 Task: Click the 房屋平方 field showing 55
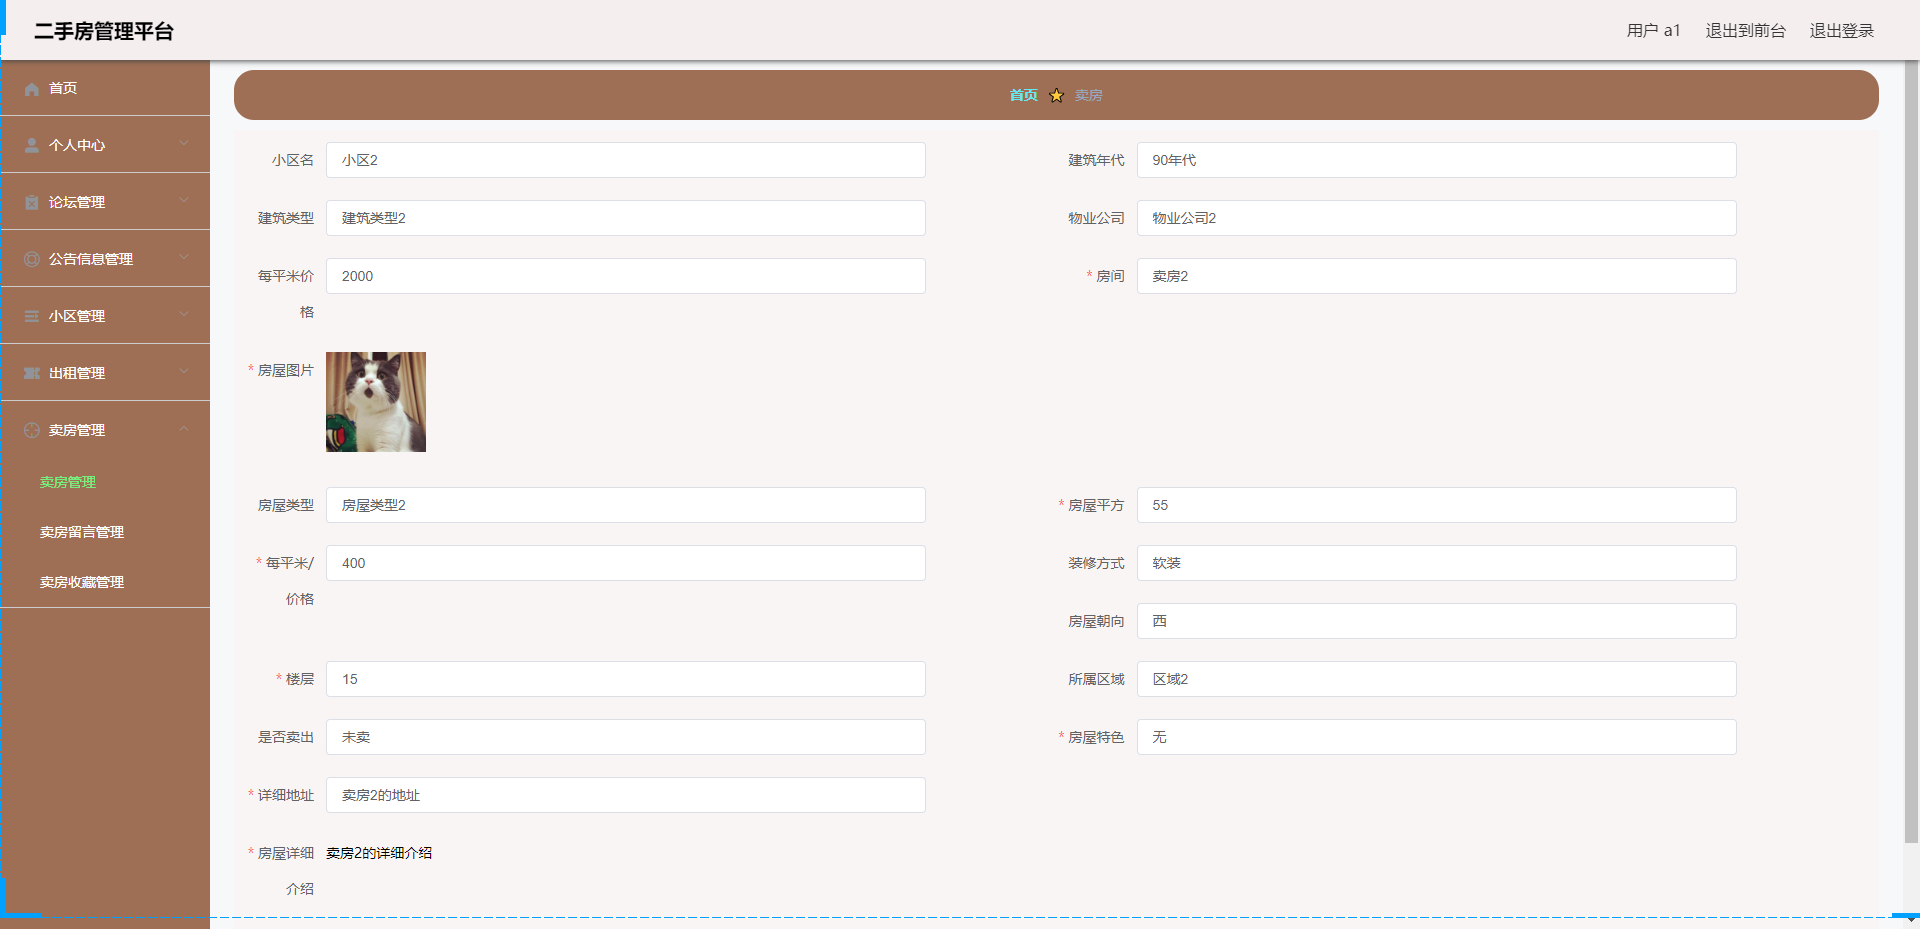(x=1436, y=505)
